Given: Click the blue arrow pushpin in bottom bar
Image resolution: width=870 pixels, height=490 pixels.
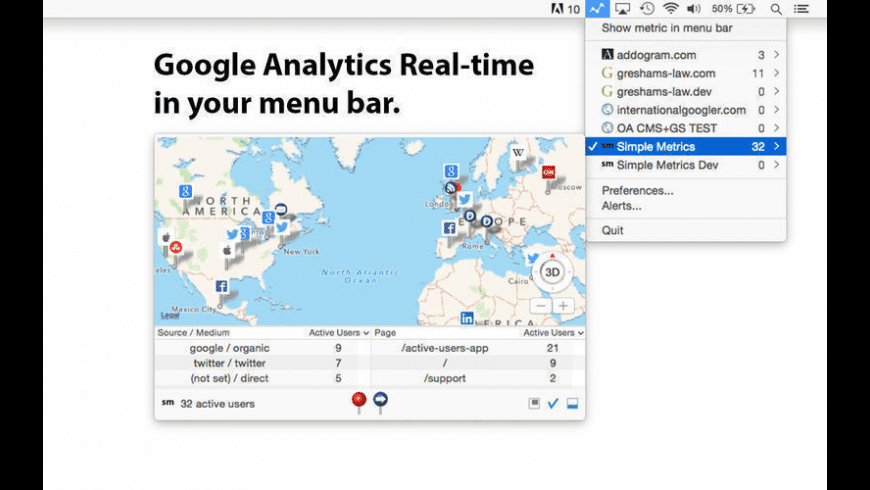Looking at the screenshot, I should 380,401.
